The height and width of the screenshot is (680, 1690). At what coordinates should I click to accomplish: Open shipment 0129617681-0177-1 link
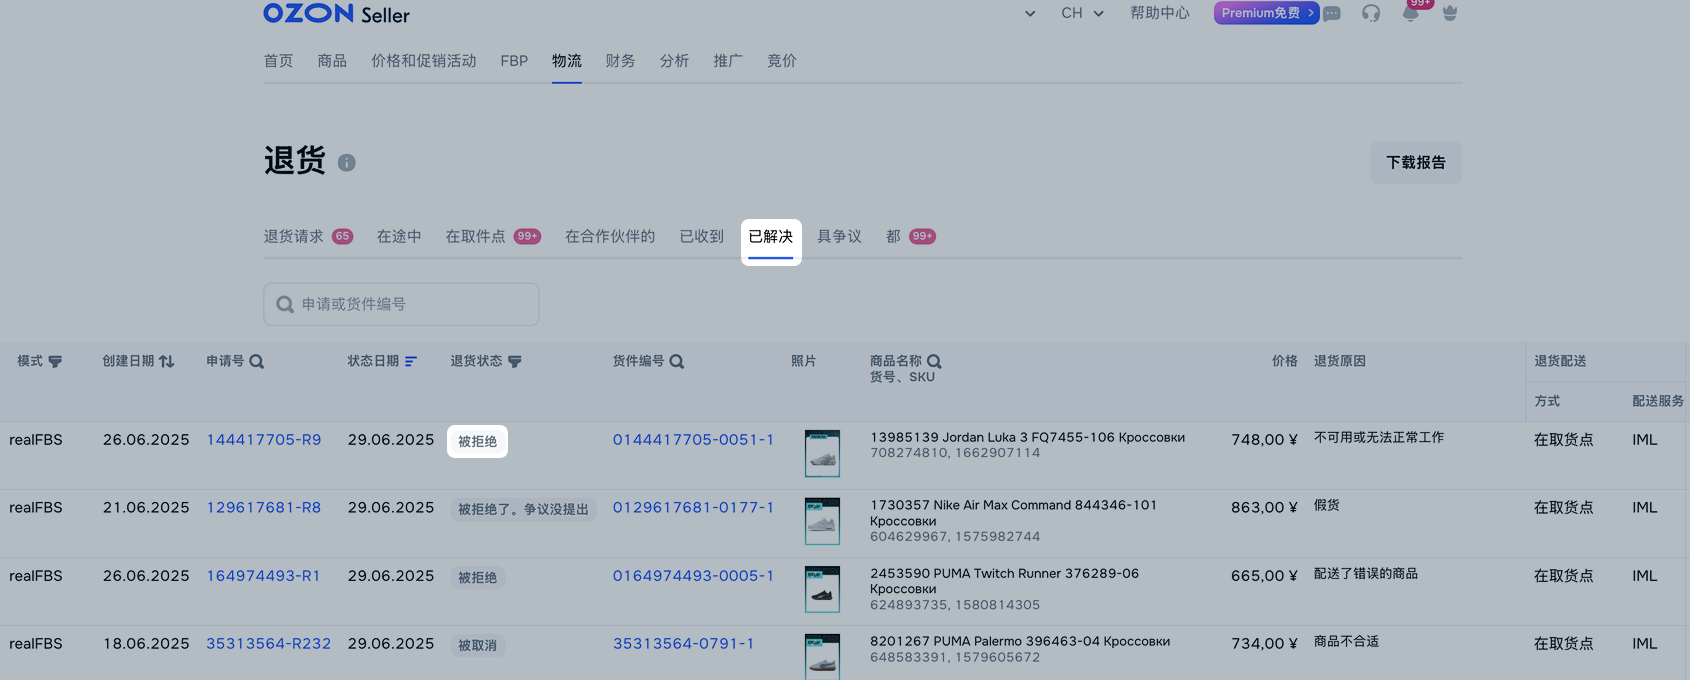(x=693, y=508)
